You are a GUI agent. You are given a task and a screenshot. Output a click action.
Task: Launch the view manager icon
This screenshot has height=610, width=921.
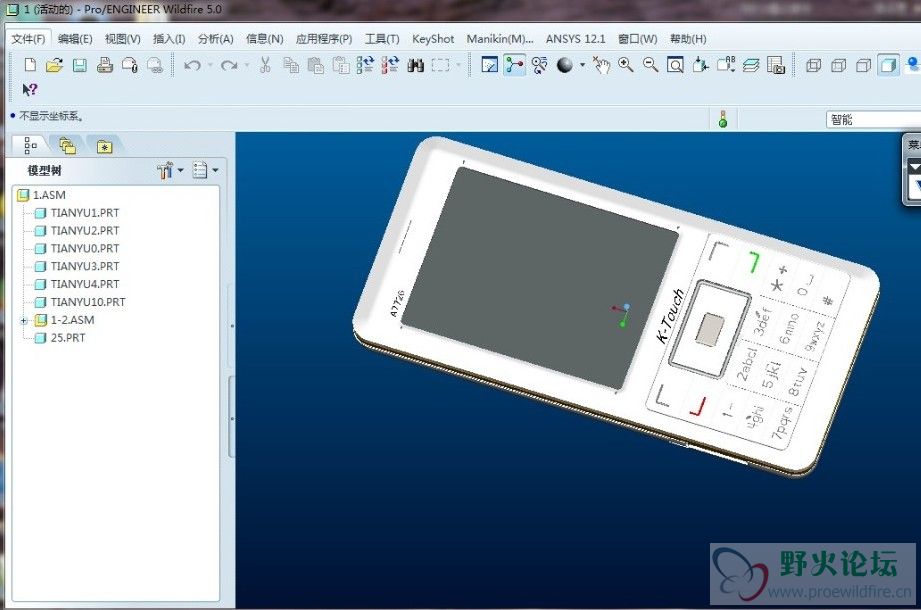pyautogui.click(x=776, y=65)
